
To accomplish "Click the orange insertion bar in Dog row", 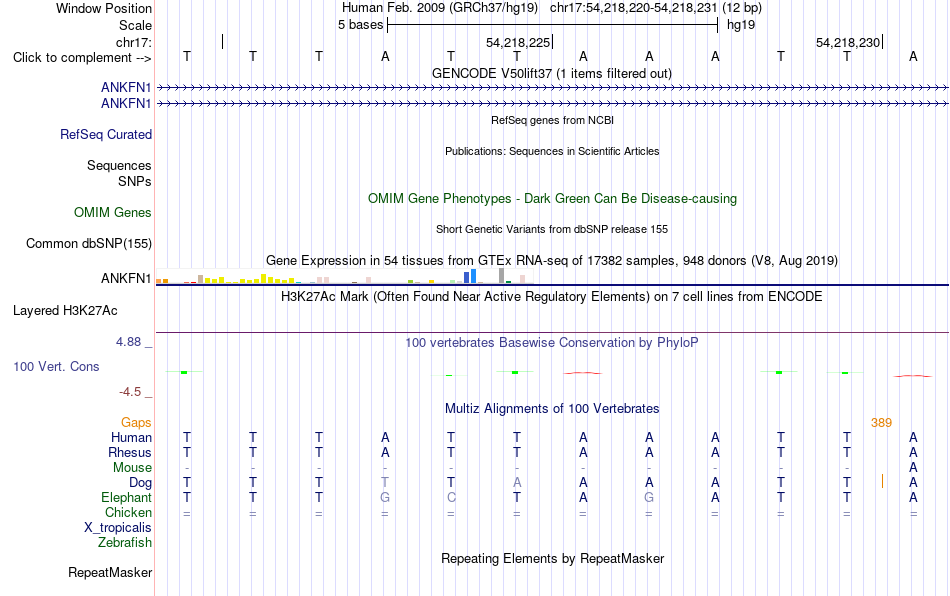I will pos(882,482).
